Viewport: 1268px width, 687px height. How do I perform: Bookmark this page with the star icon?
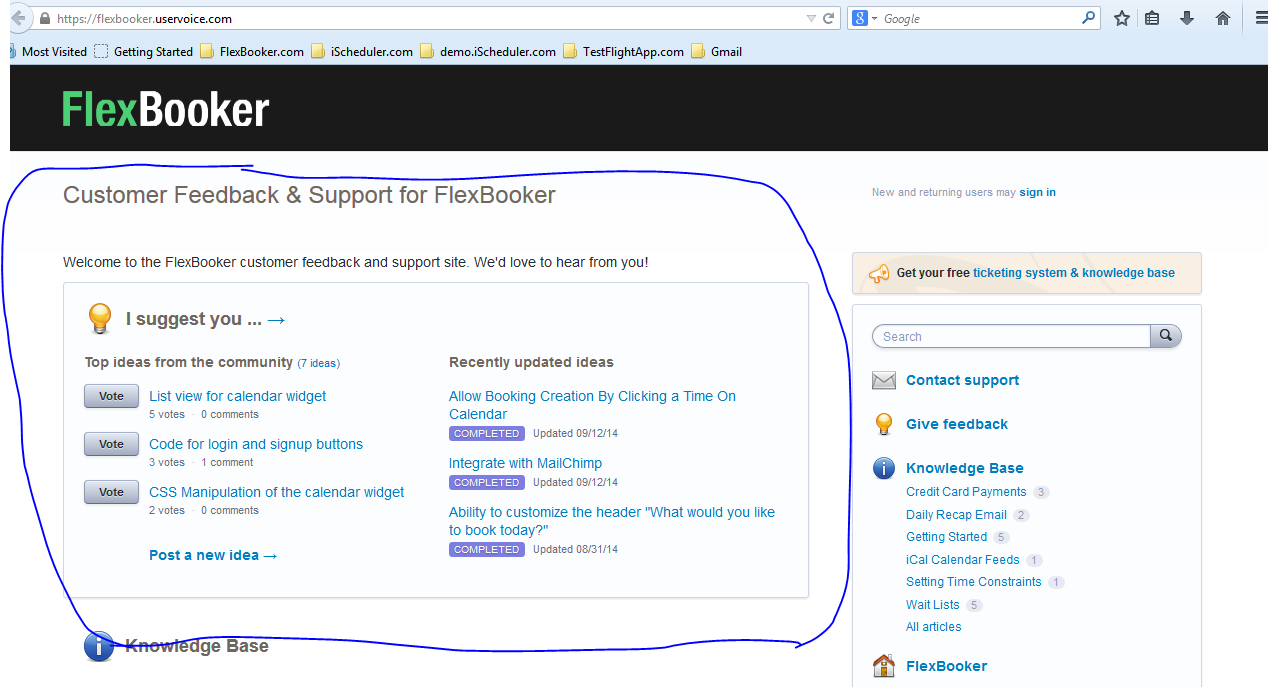click(1122, 18)
